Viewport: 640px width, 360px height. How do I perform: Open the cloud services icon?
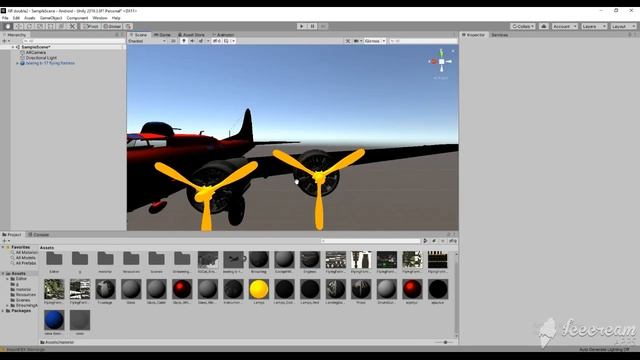pyautogui.click(x=543, y=26)
